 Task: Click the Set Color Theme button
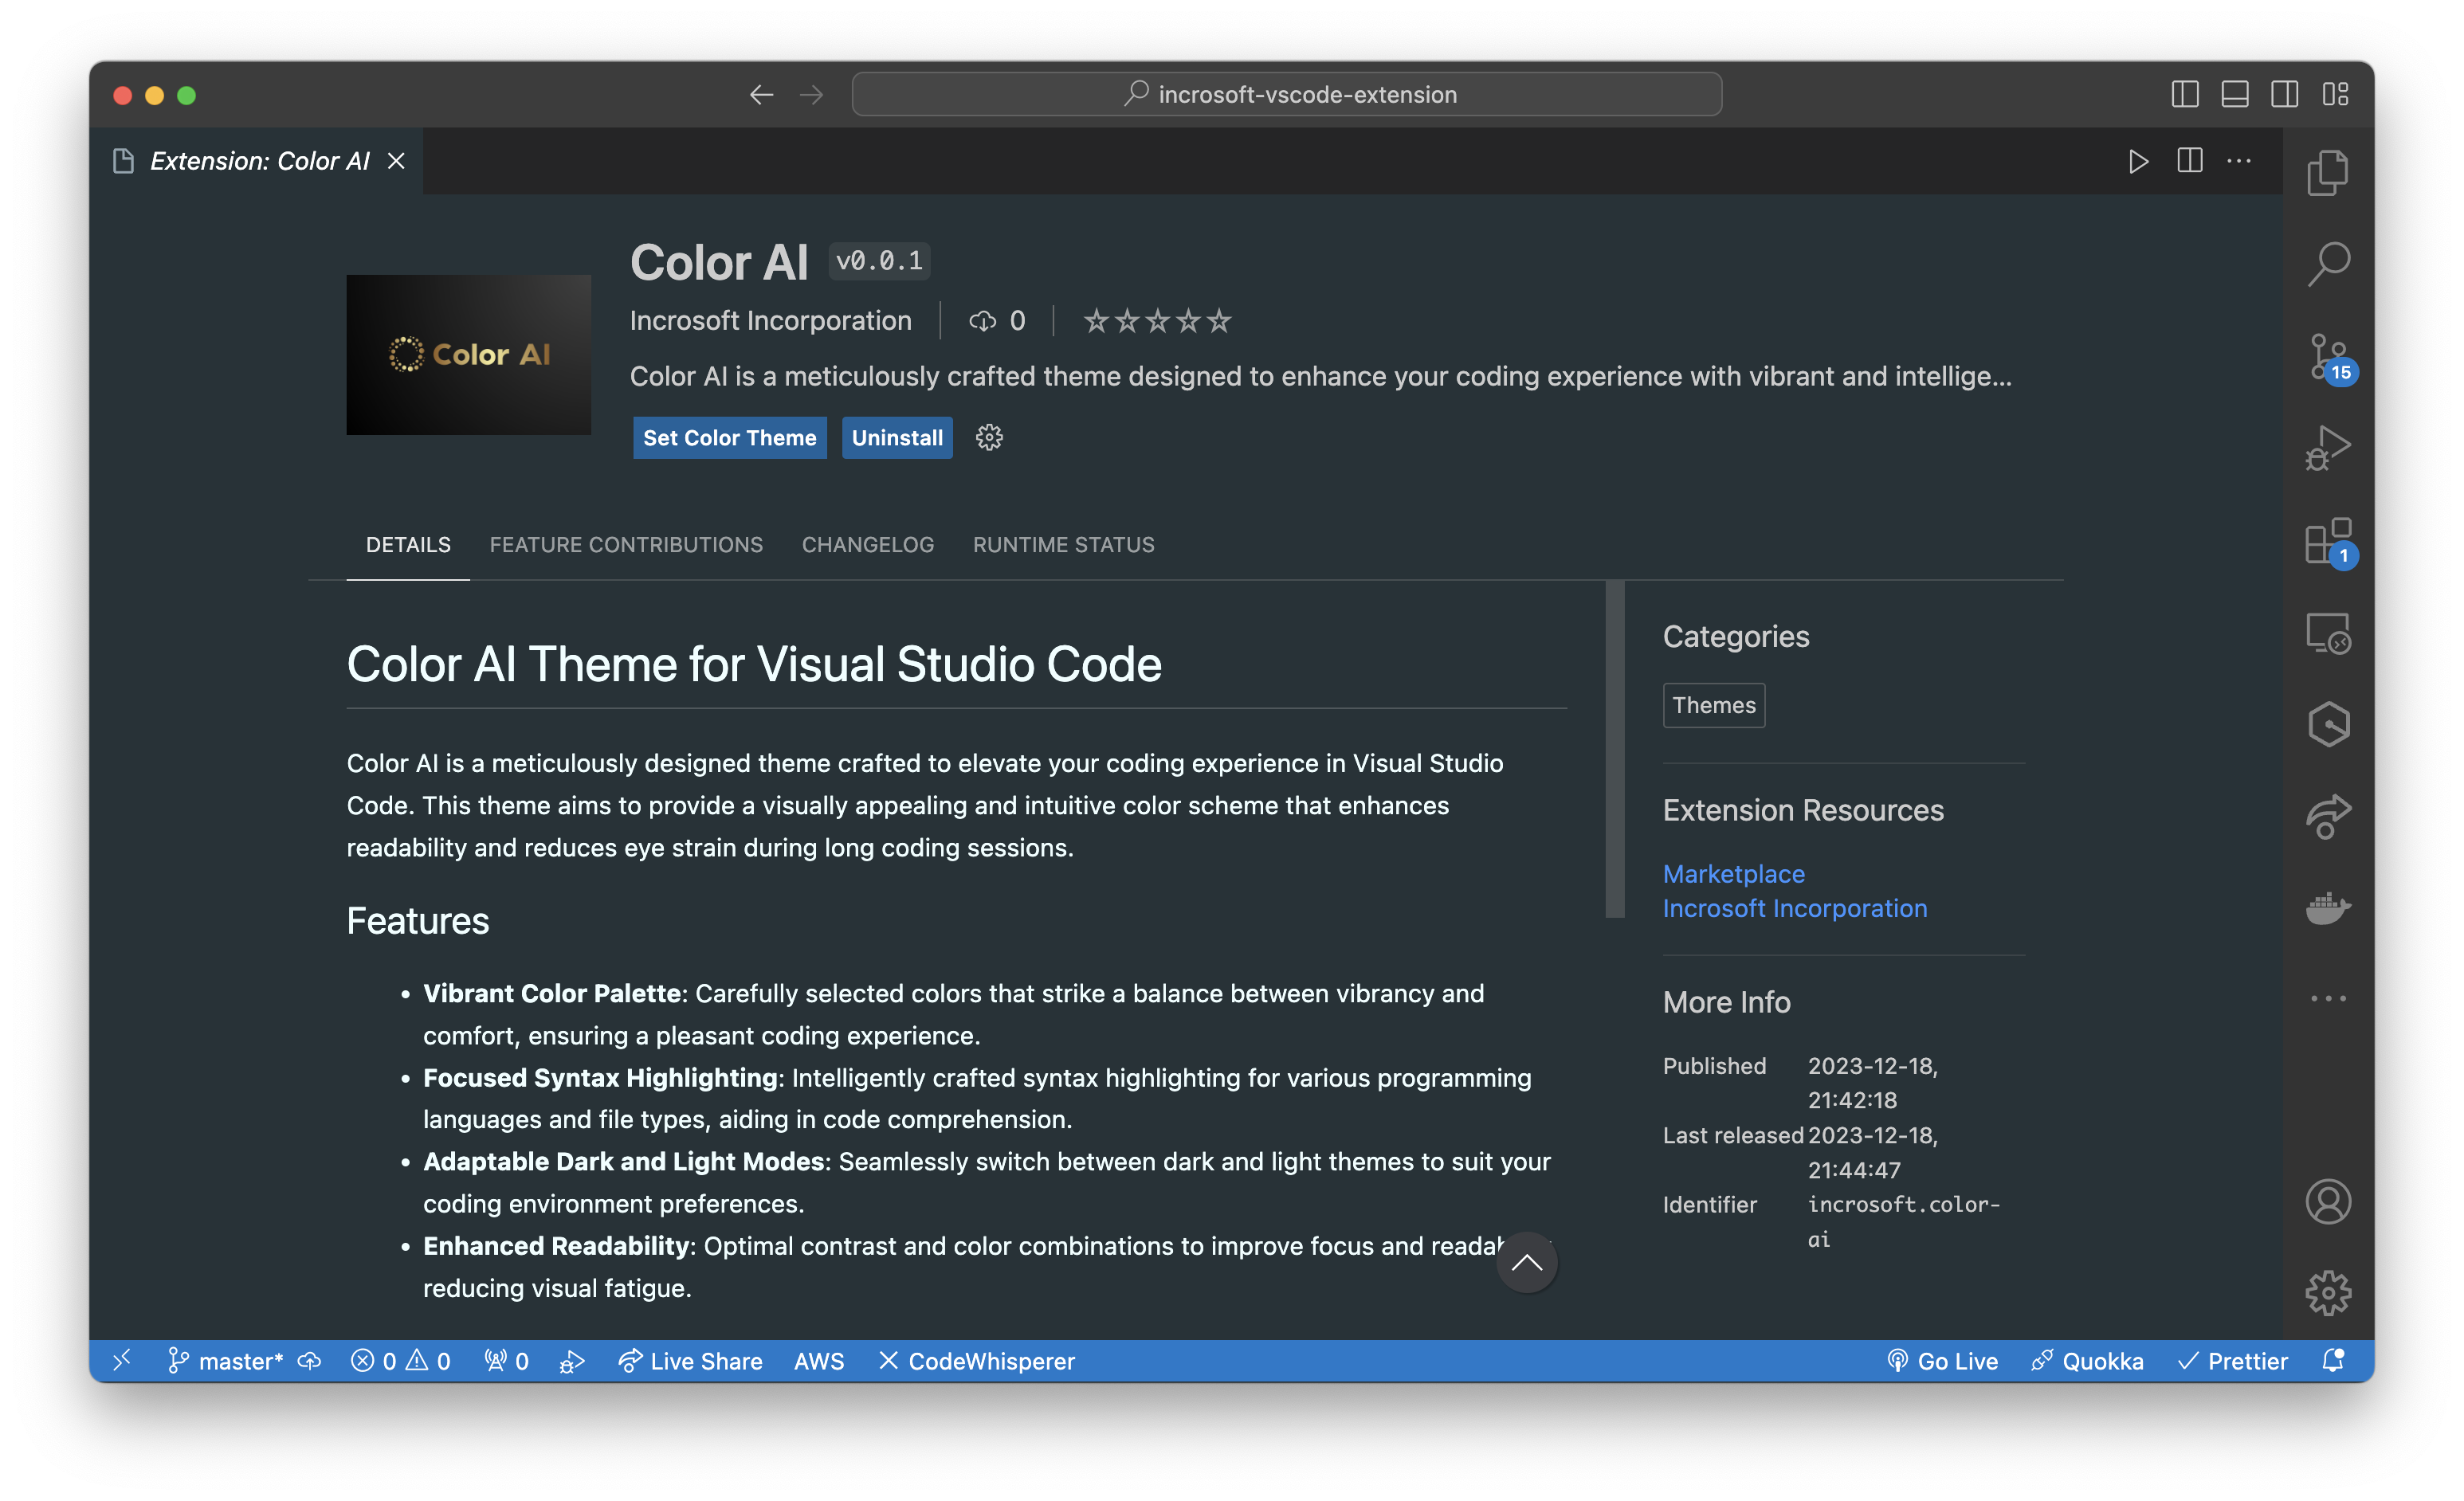click(729, 438)
